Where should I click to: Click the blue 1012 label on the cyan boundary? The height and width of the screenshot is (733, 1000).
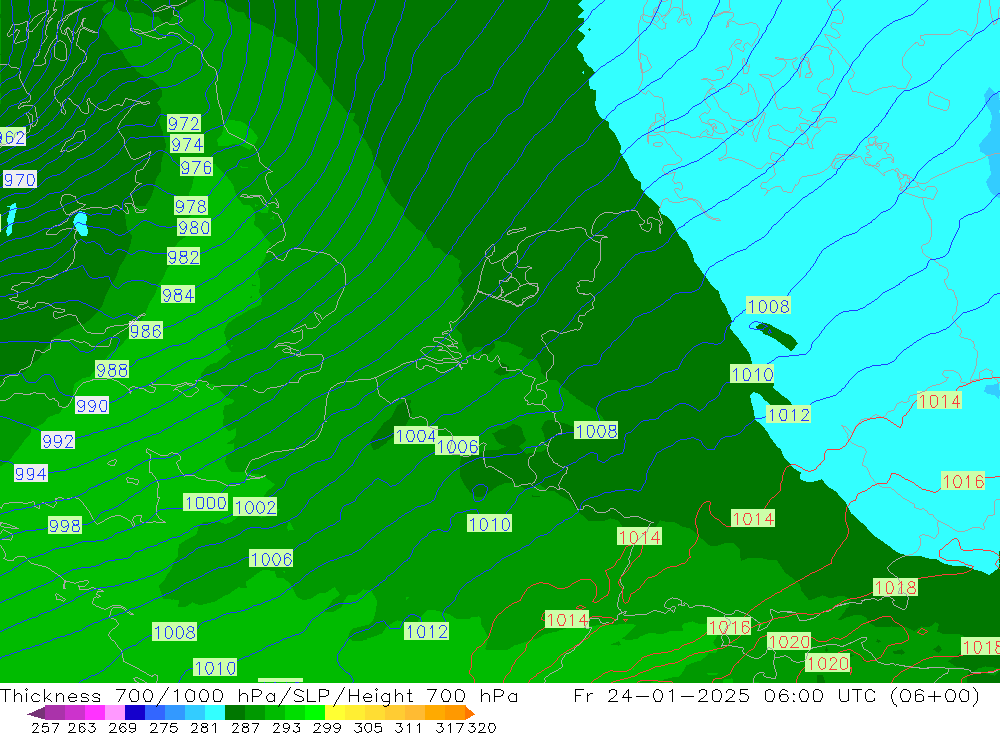tap(788, 415)
